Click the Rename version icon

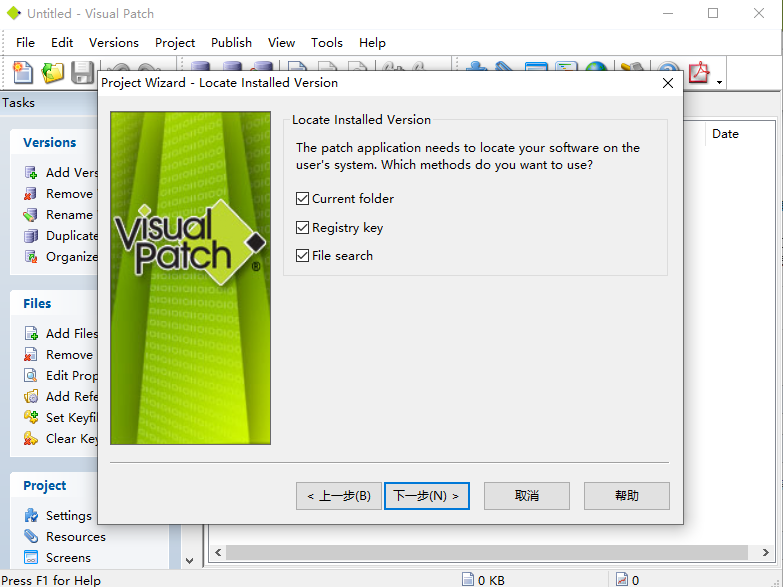[31, 215]
